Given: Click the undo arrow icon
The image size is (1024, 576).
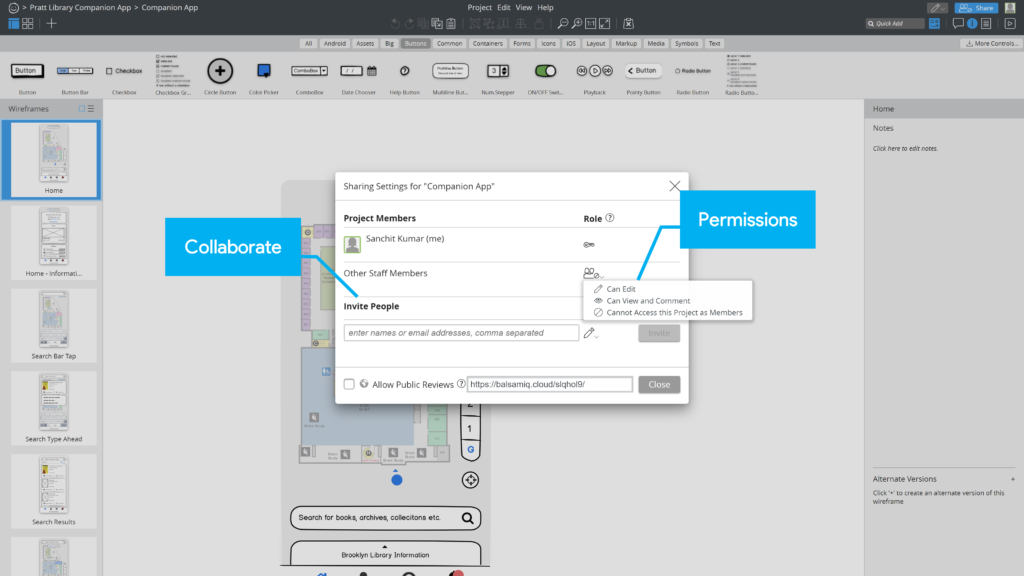Looking at the screenshot, I should (394, 22).
